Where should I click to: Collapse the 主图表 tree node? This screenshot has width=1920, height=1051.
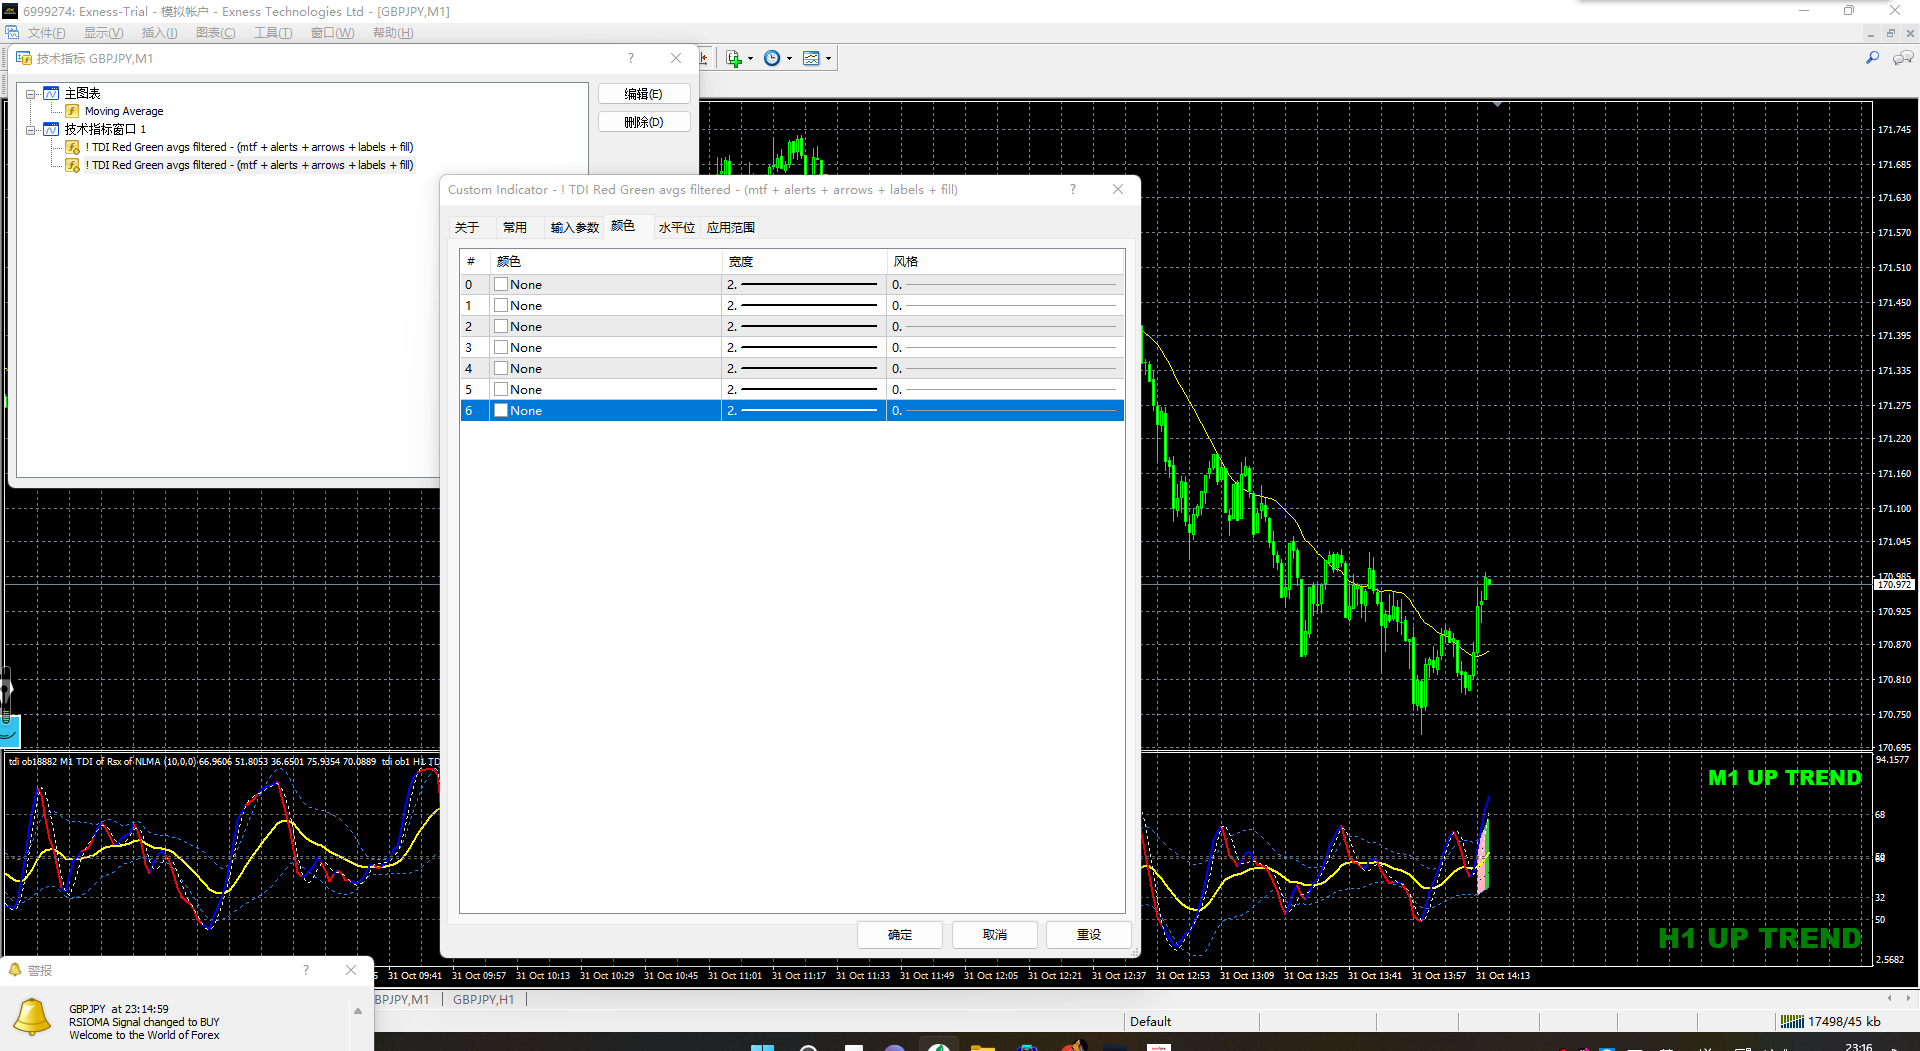pyautogui.click(x=31, y=94)
